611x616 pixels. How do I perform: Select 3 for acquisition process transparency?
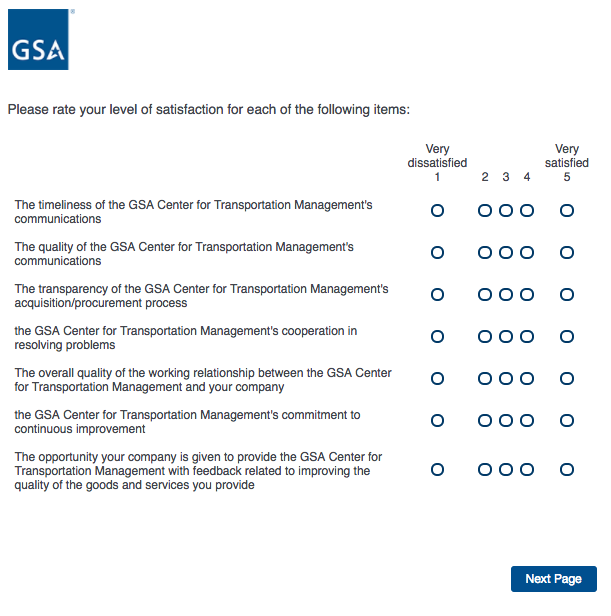506,295
